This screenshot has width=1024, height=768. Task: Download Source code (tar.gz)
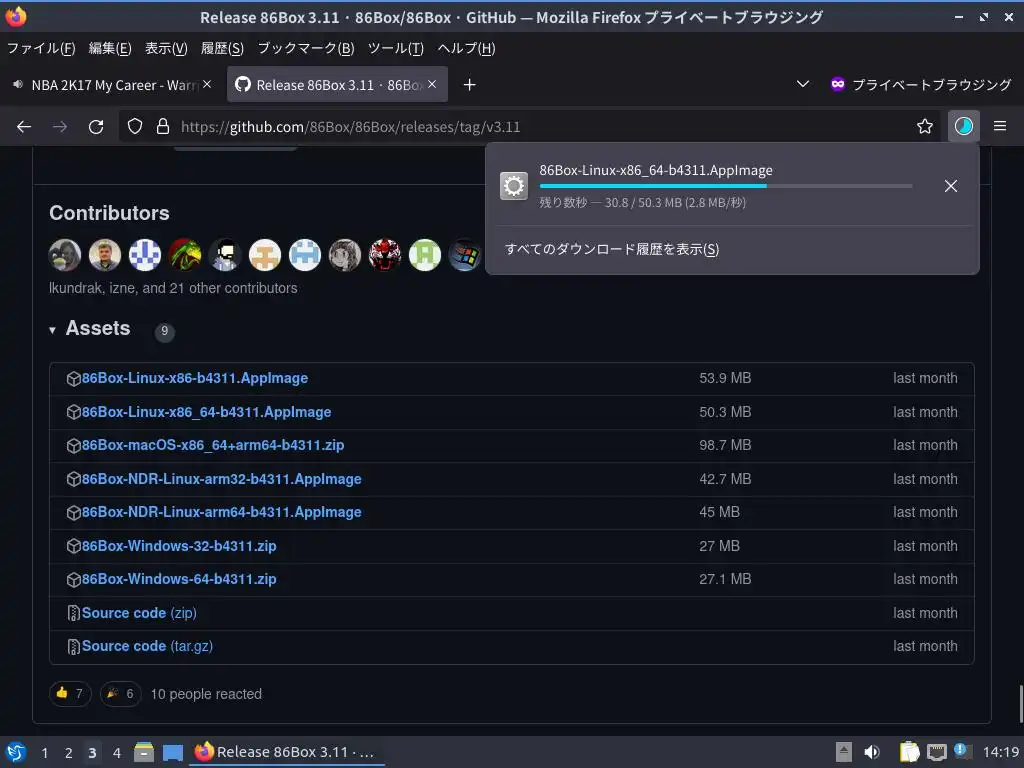[148, 647]
